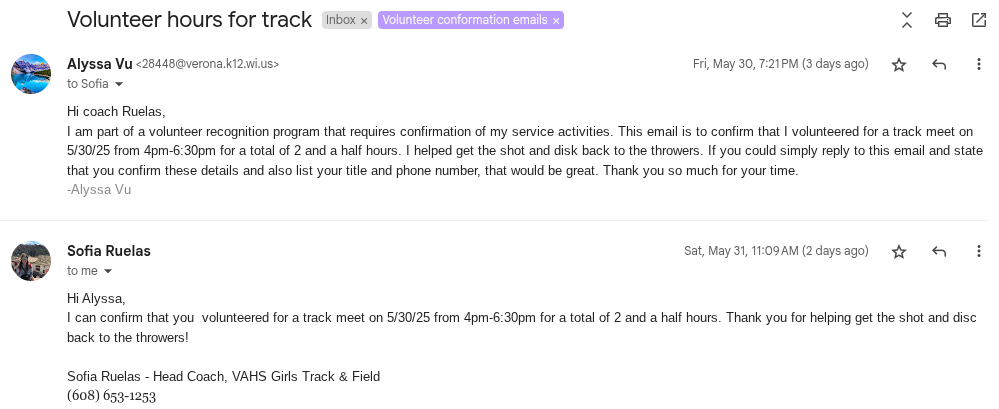Reply to Alyssa Vu's email

click(x=939, y=65)
